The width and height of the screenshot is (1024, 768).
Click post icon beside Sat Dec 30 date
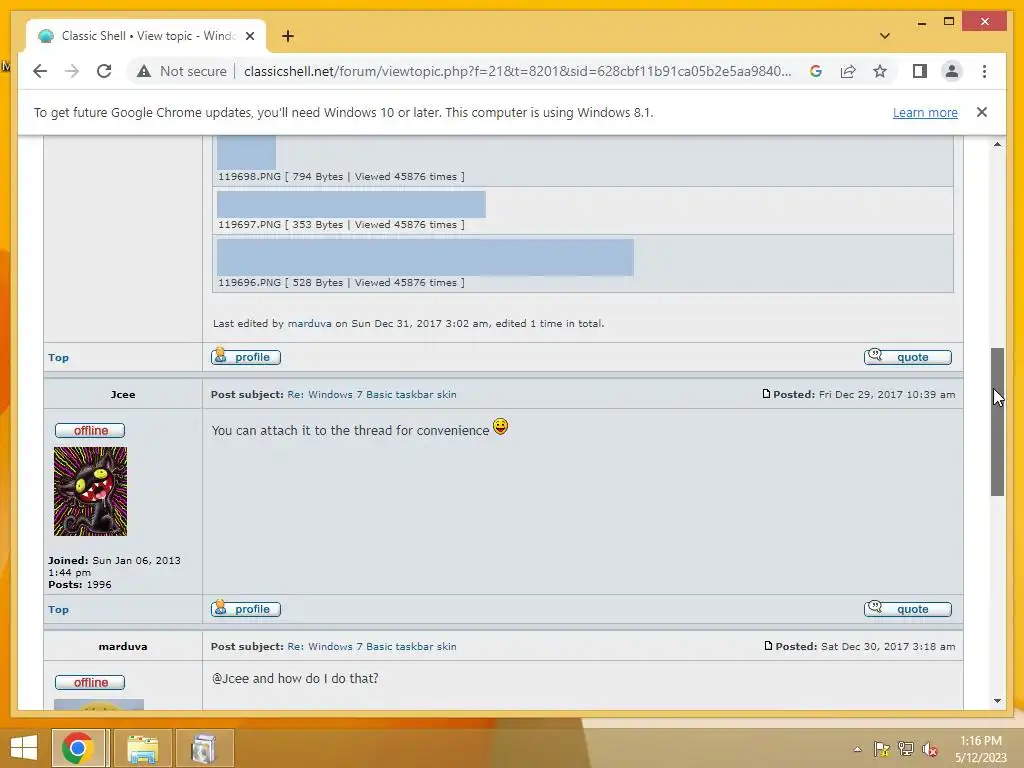coord(768,646)
